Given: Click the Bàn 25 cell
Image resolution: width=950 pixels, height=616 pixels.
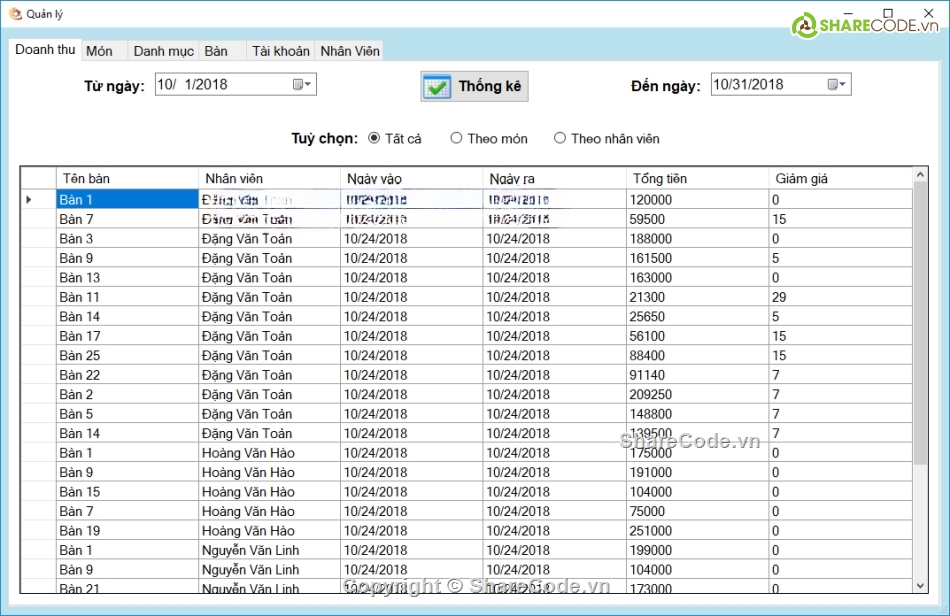Looking at the screenshot, I should pyautogui.click(x=127, y=355).
